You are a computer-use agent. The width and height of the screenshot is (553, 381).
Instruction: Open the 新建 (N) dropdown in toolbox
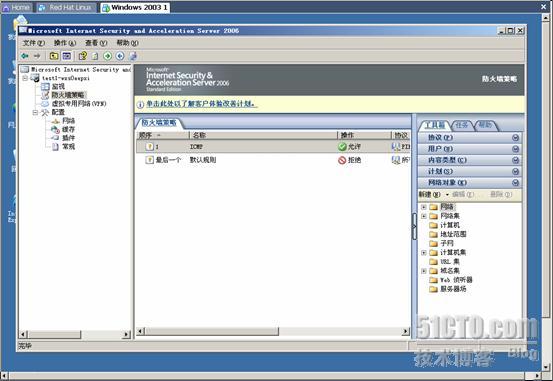pyautogui.click(x=433, y=194)
